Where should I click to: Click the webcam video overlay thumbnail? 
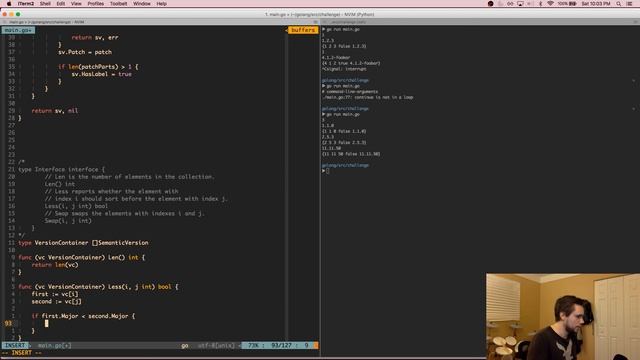(563, 317)
